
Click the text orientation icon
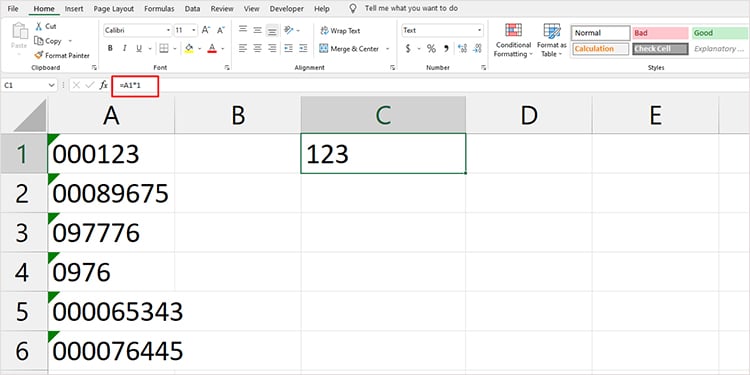[288, 30]
